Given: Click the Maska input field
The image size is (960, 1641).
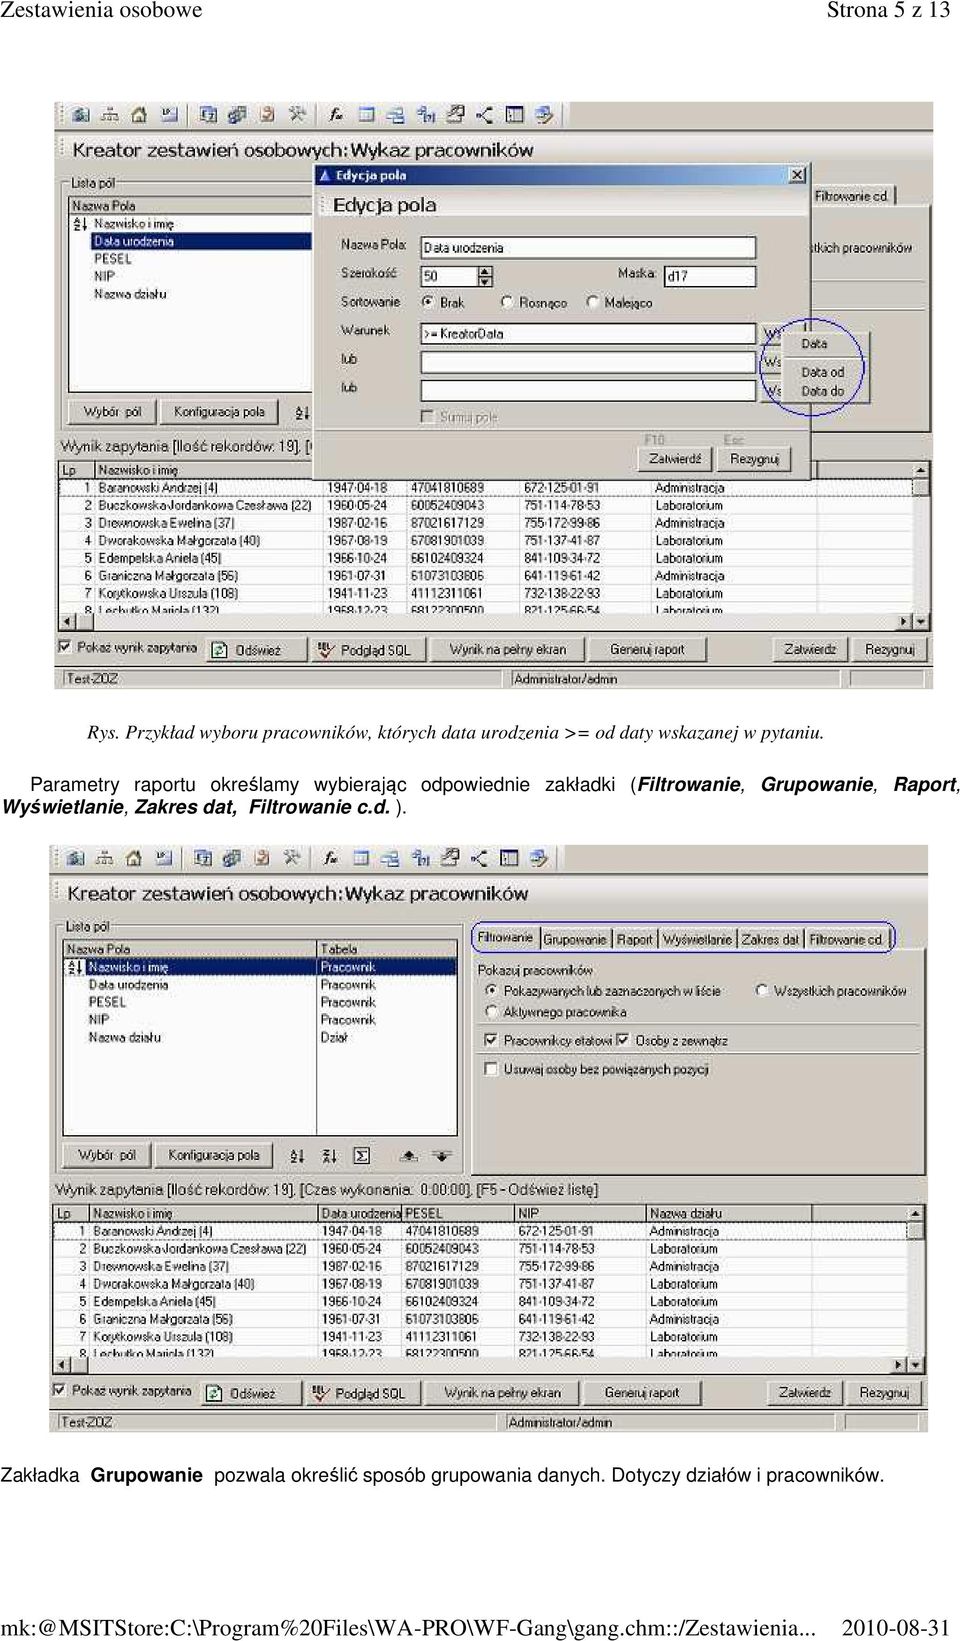Looking at the screenshot, I should 710,275.
